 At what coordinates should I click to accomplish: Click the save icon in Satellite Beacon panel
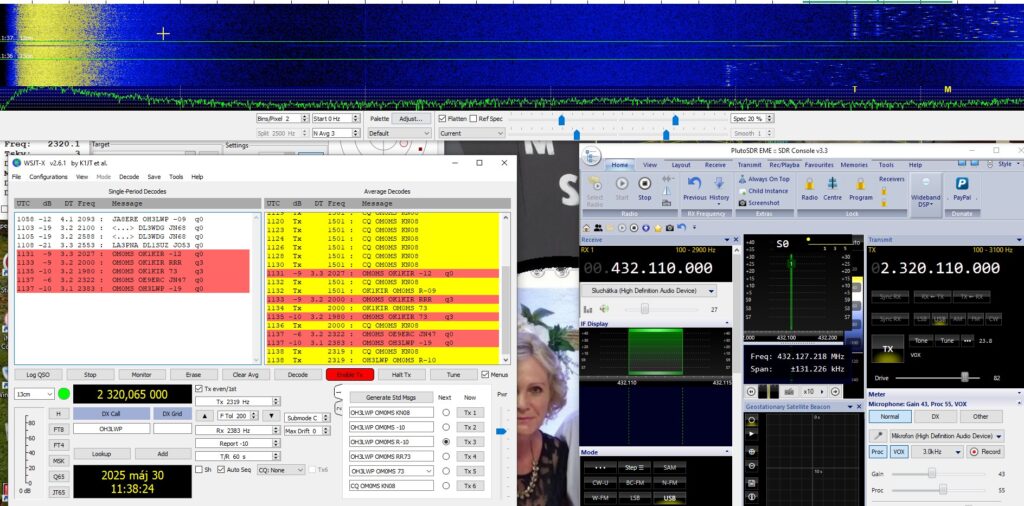751,483
